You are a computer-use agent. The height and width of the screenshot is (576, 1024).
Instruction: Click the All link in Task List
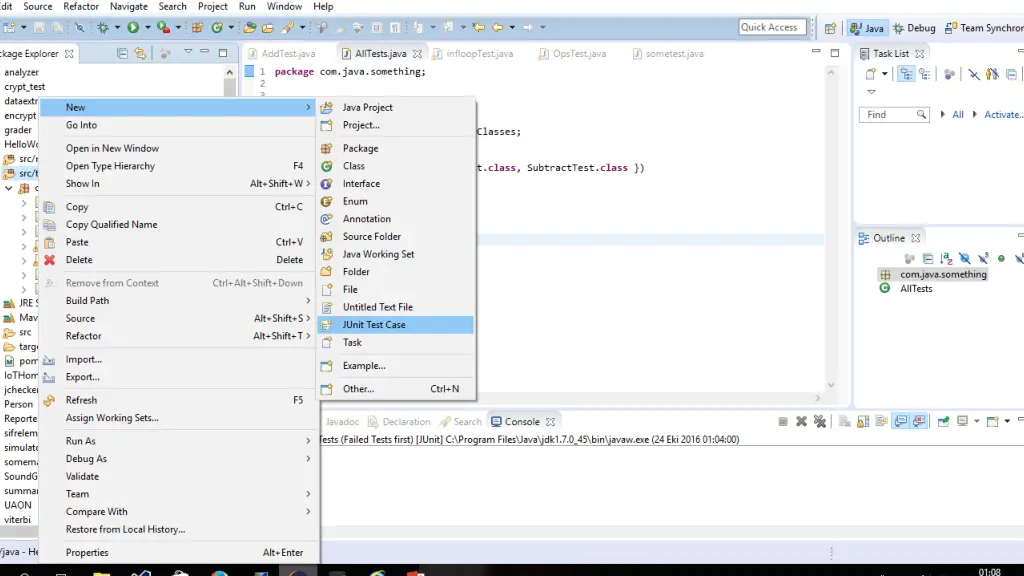[957, 114]
